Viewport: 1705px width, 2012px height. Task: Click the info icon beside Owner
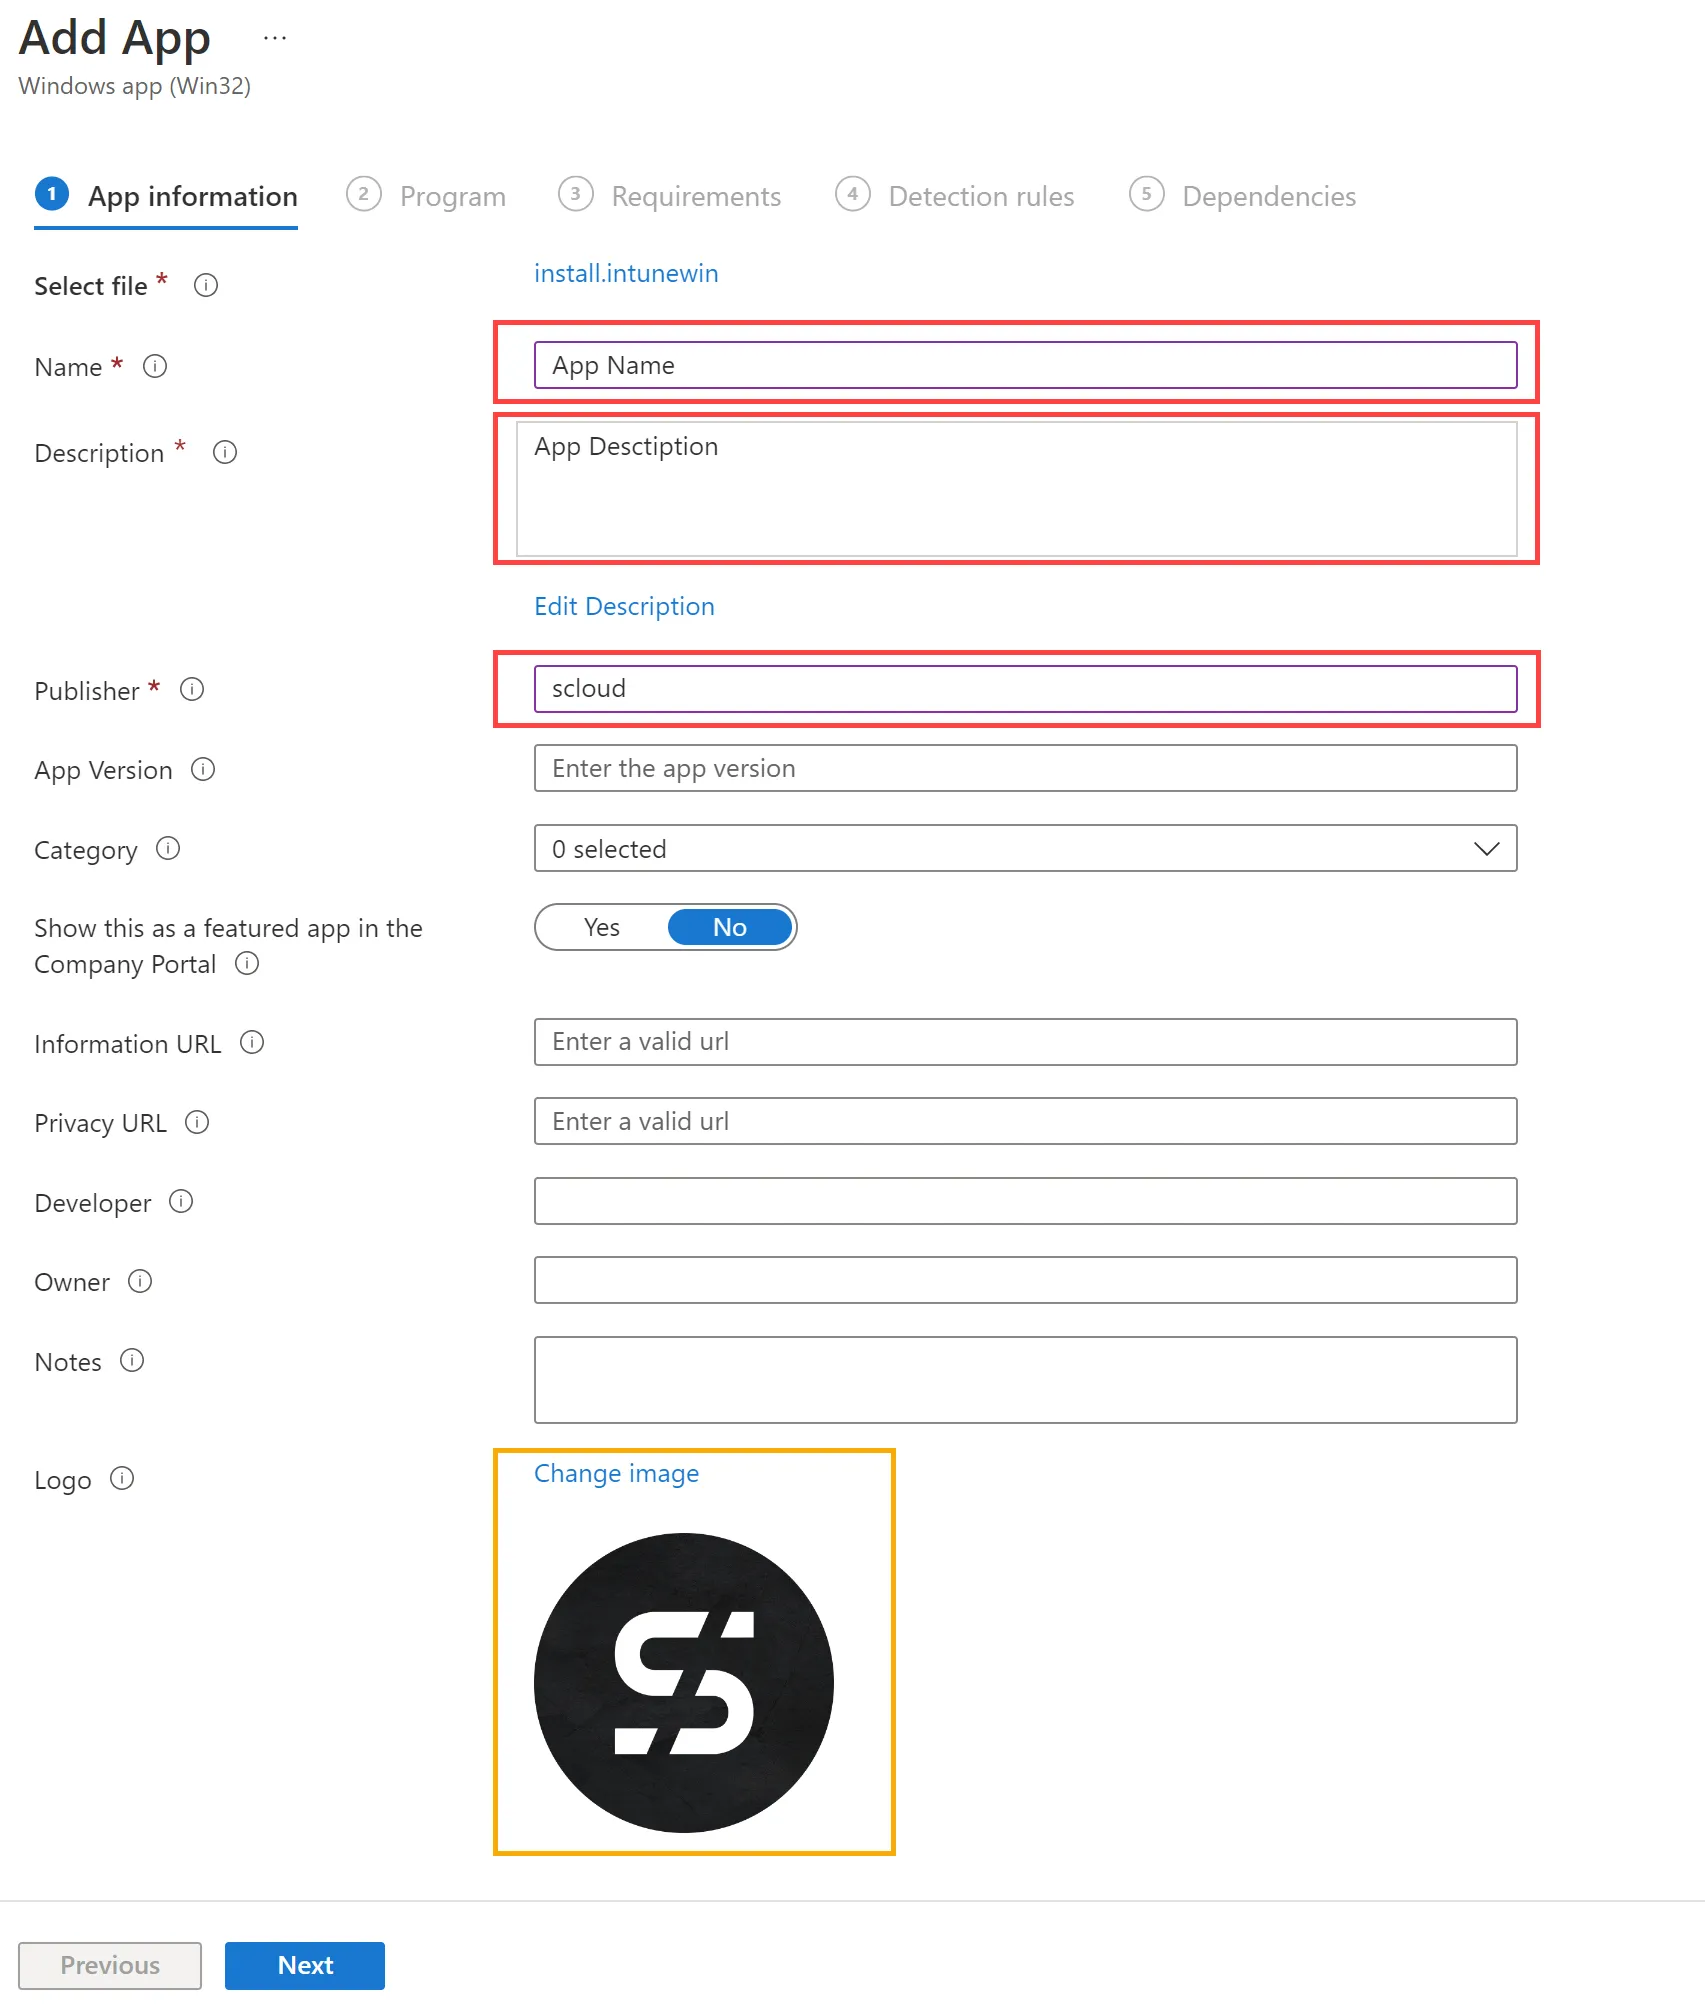coord(140,1281)
